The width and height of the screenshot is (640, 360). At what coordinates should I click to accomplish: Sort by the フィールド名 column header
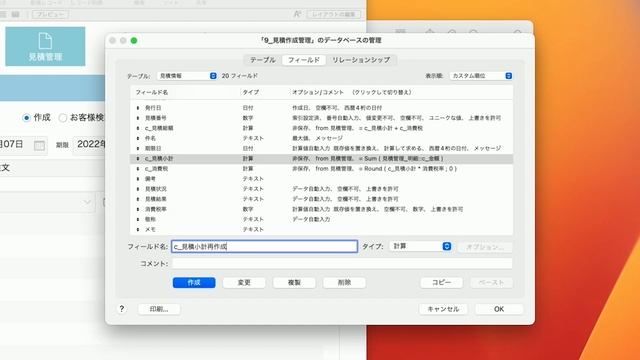(x=152, y=92)
